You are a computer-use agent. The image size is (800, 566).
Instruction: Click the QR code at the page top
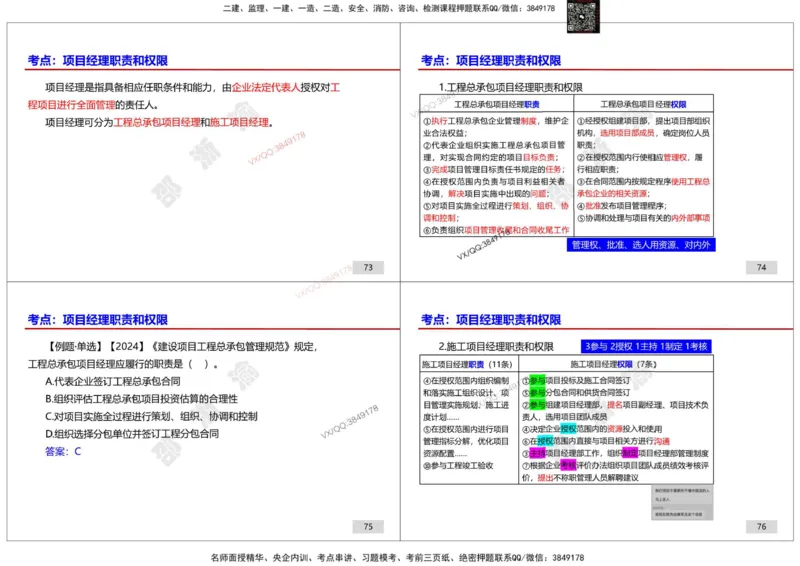click(x=583, y=16)
